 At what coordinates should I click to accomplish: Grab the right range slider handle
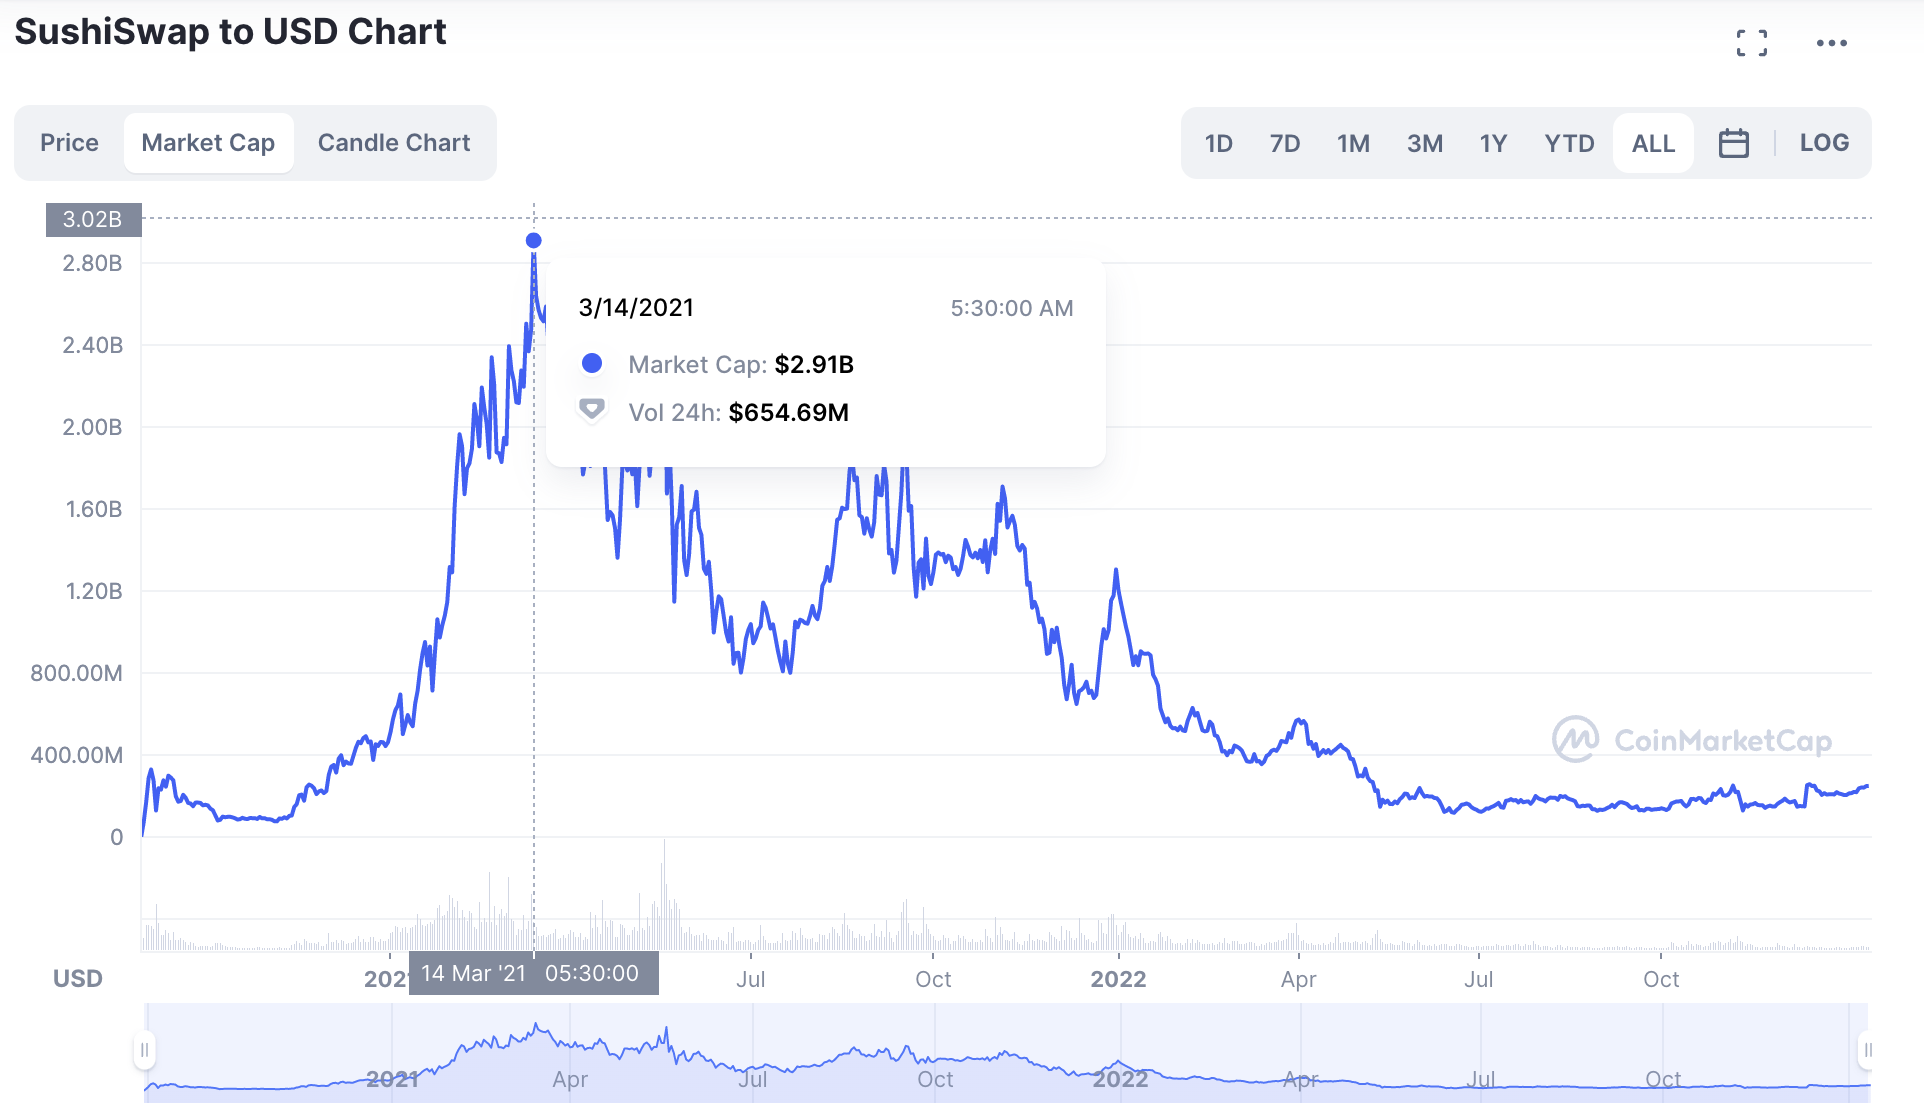click(x=1866, y=1050)
